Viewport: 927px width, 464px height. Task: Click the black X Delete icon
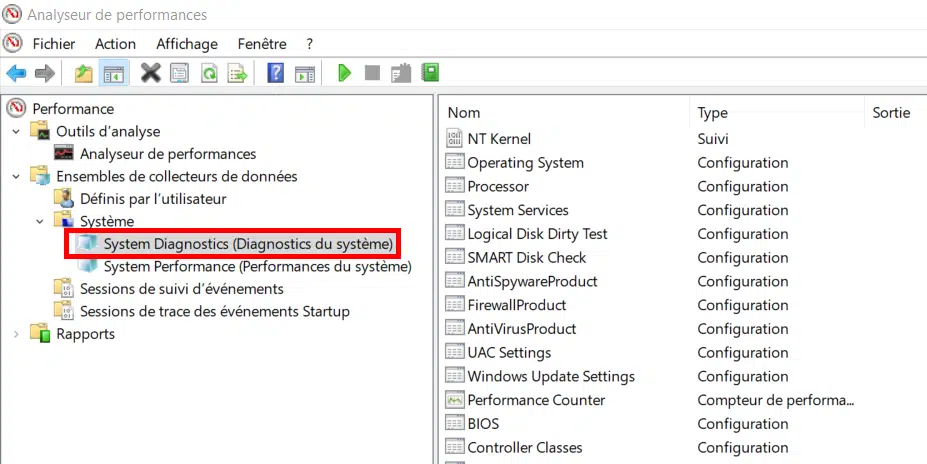pyautogui.click(x=151, y=73)
